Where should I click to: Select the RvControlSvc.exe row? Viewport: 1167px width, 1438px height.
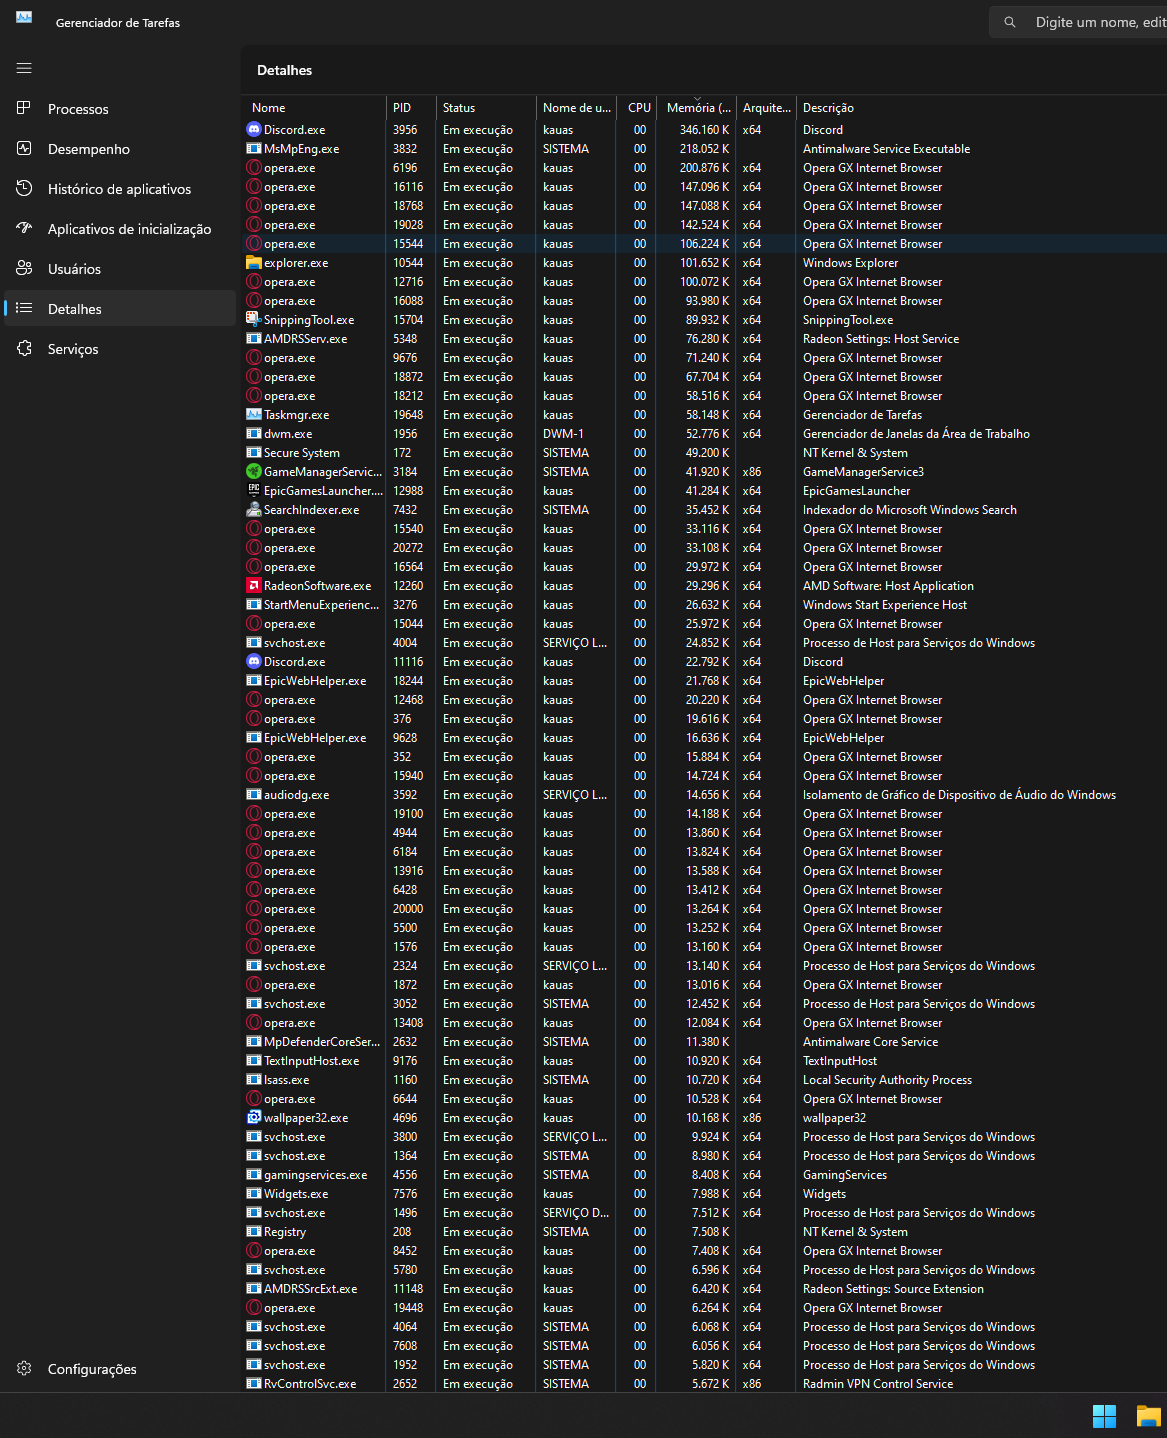[x=705, y=1383]
